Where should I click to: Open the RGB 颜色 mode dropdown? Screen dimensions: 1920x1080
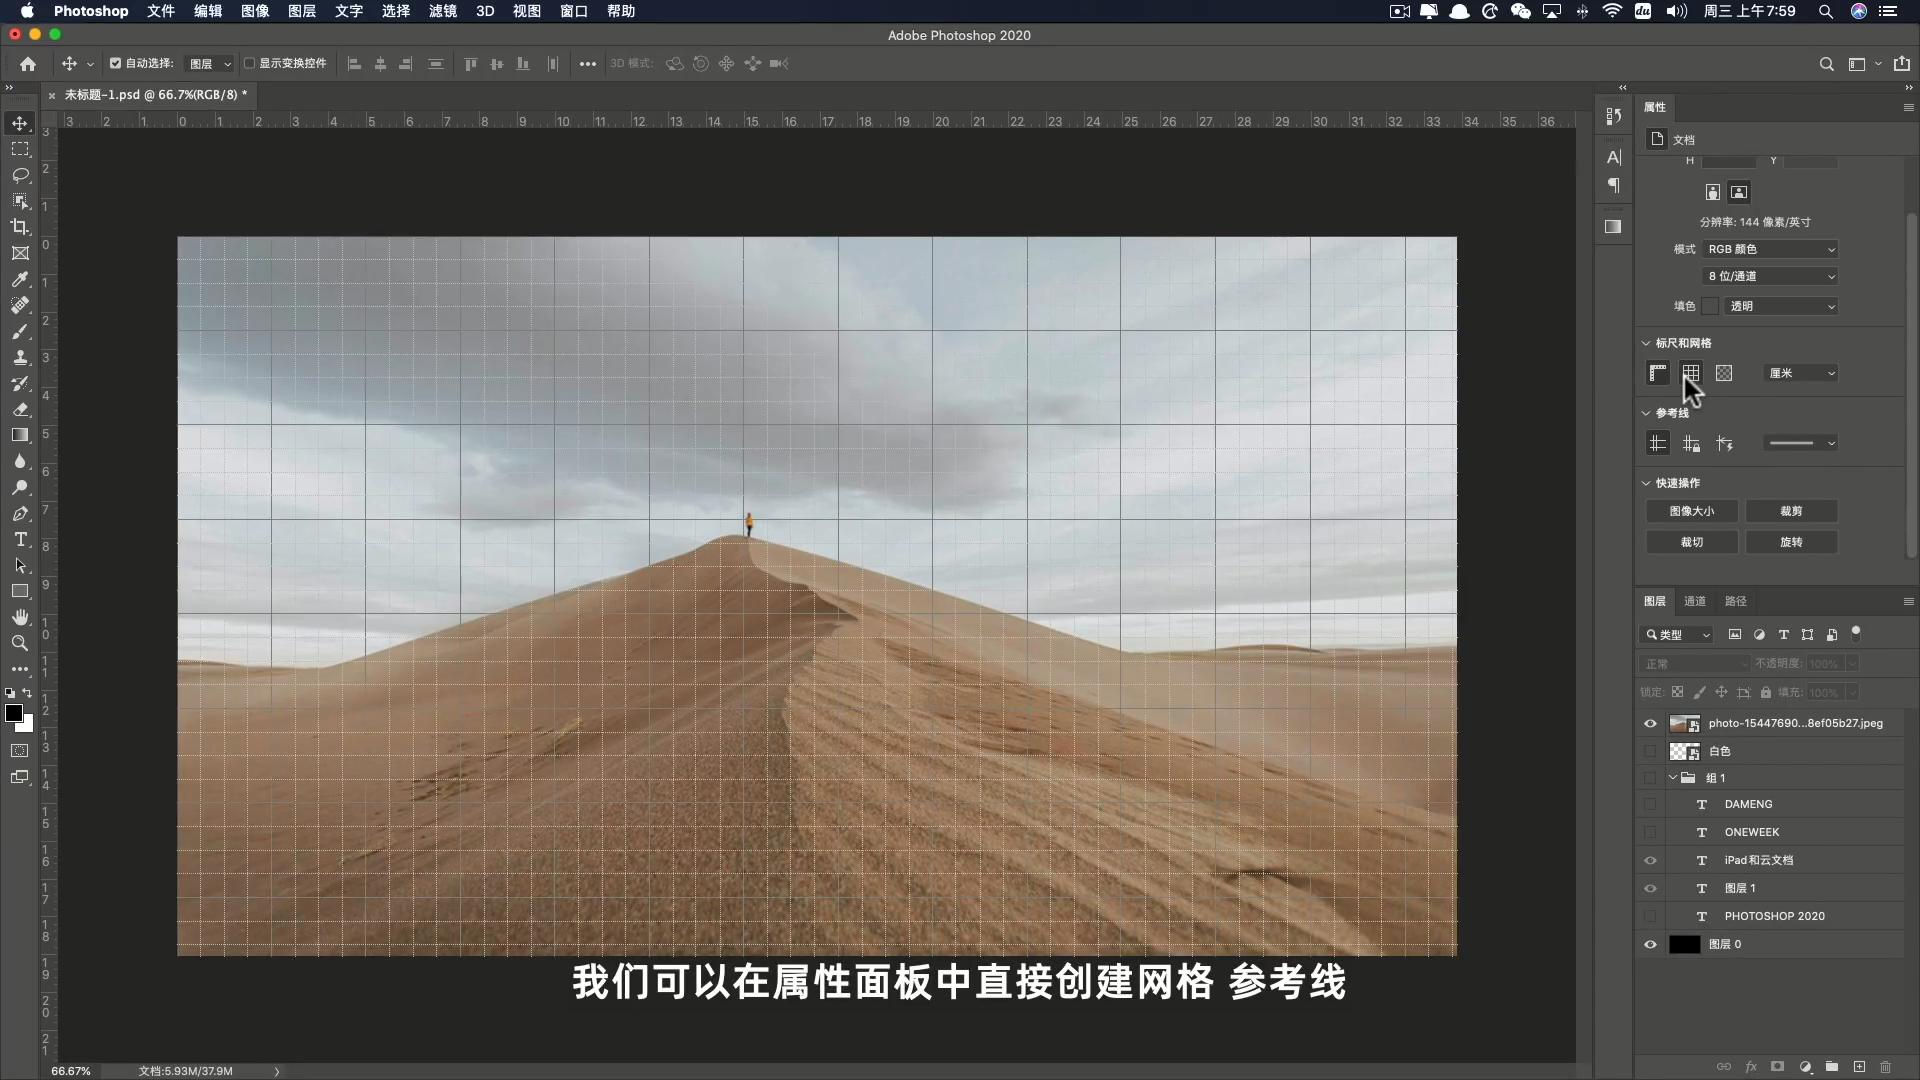[1771, 249]
